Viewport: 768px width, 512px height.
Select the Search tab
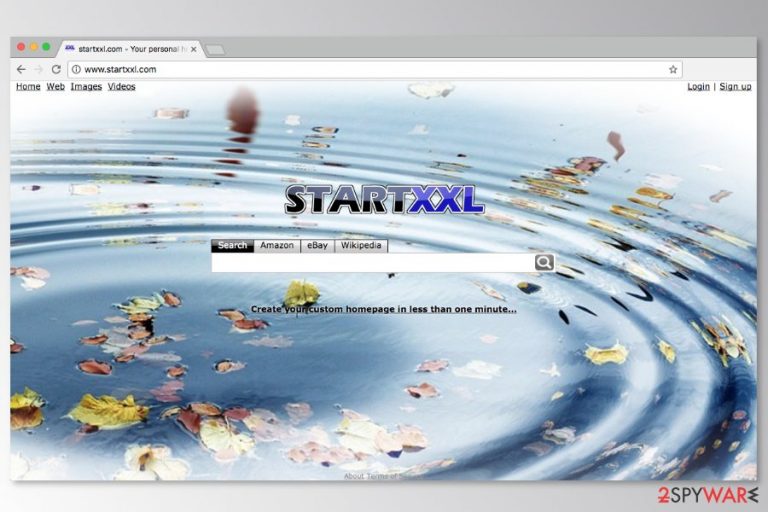pos(233,245)
